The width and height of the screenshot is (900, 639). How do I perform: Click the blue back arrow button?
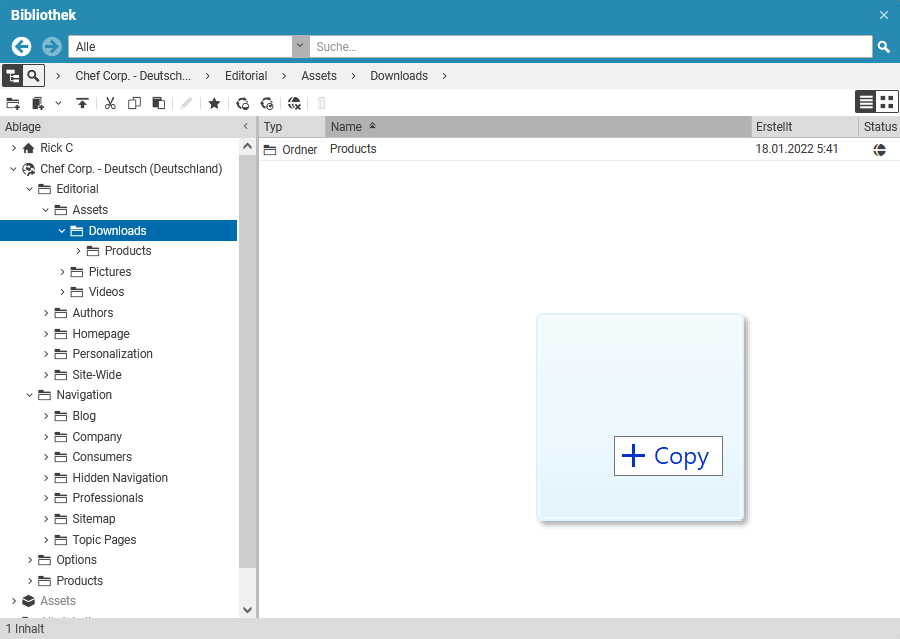click(x=21, y=47)
